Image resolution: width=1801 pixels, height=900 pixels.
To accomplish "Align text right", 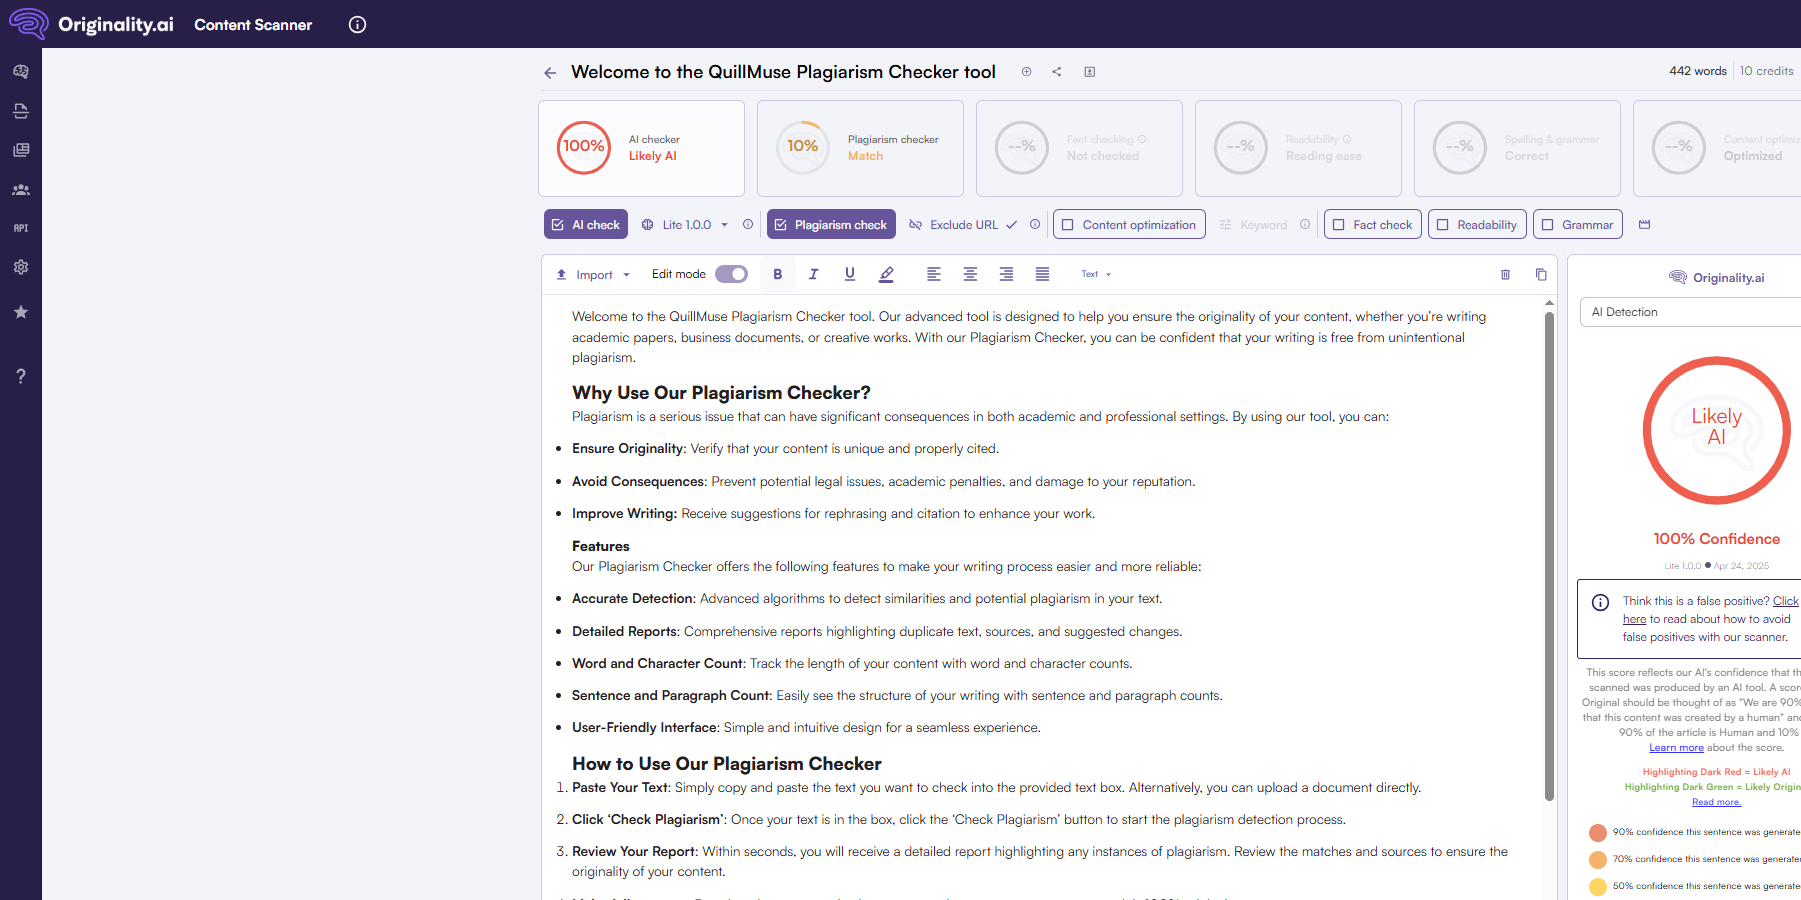I will (x=1006, y=274).
